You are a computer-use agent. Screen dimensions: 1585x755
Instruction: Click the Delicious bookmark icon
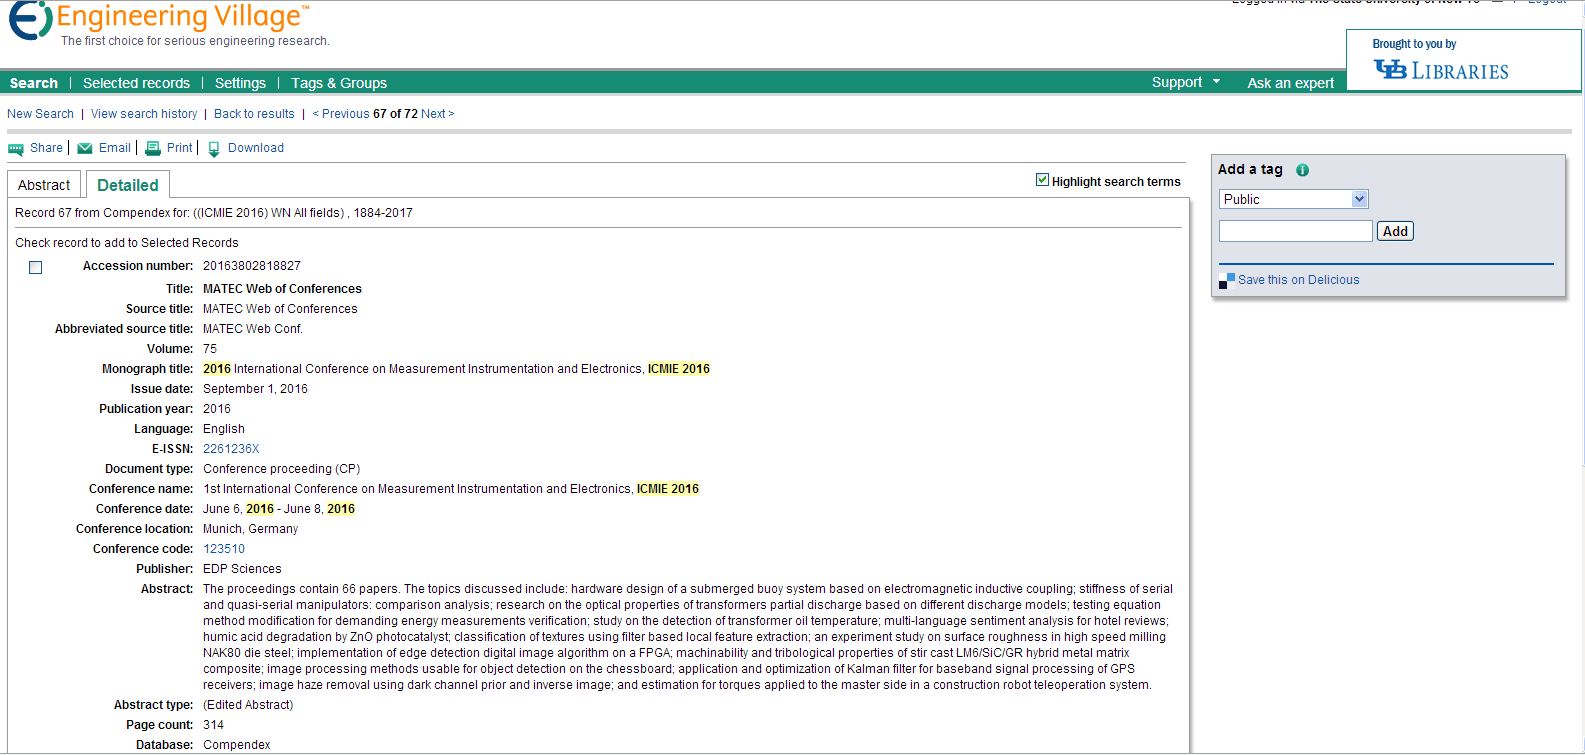pos(1227,281)
